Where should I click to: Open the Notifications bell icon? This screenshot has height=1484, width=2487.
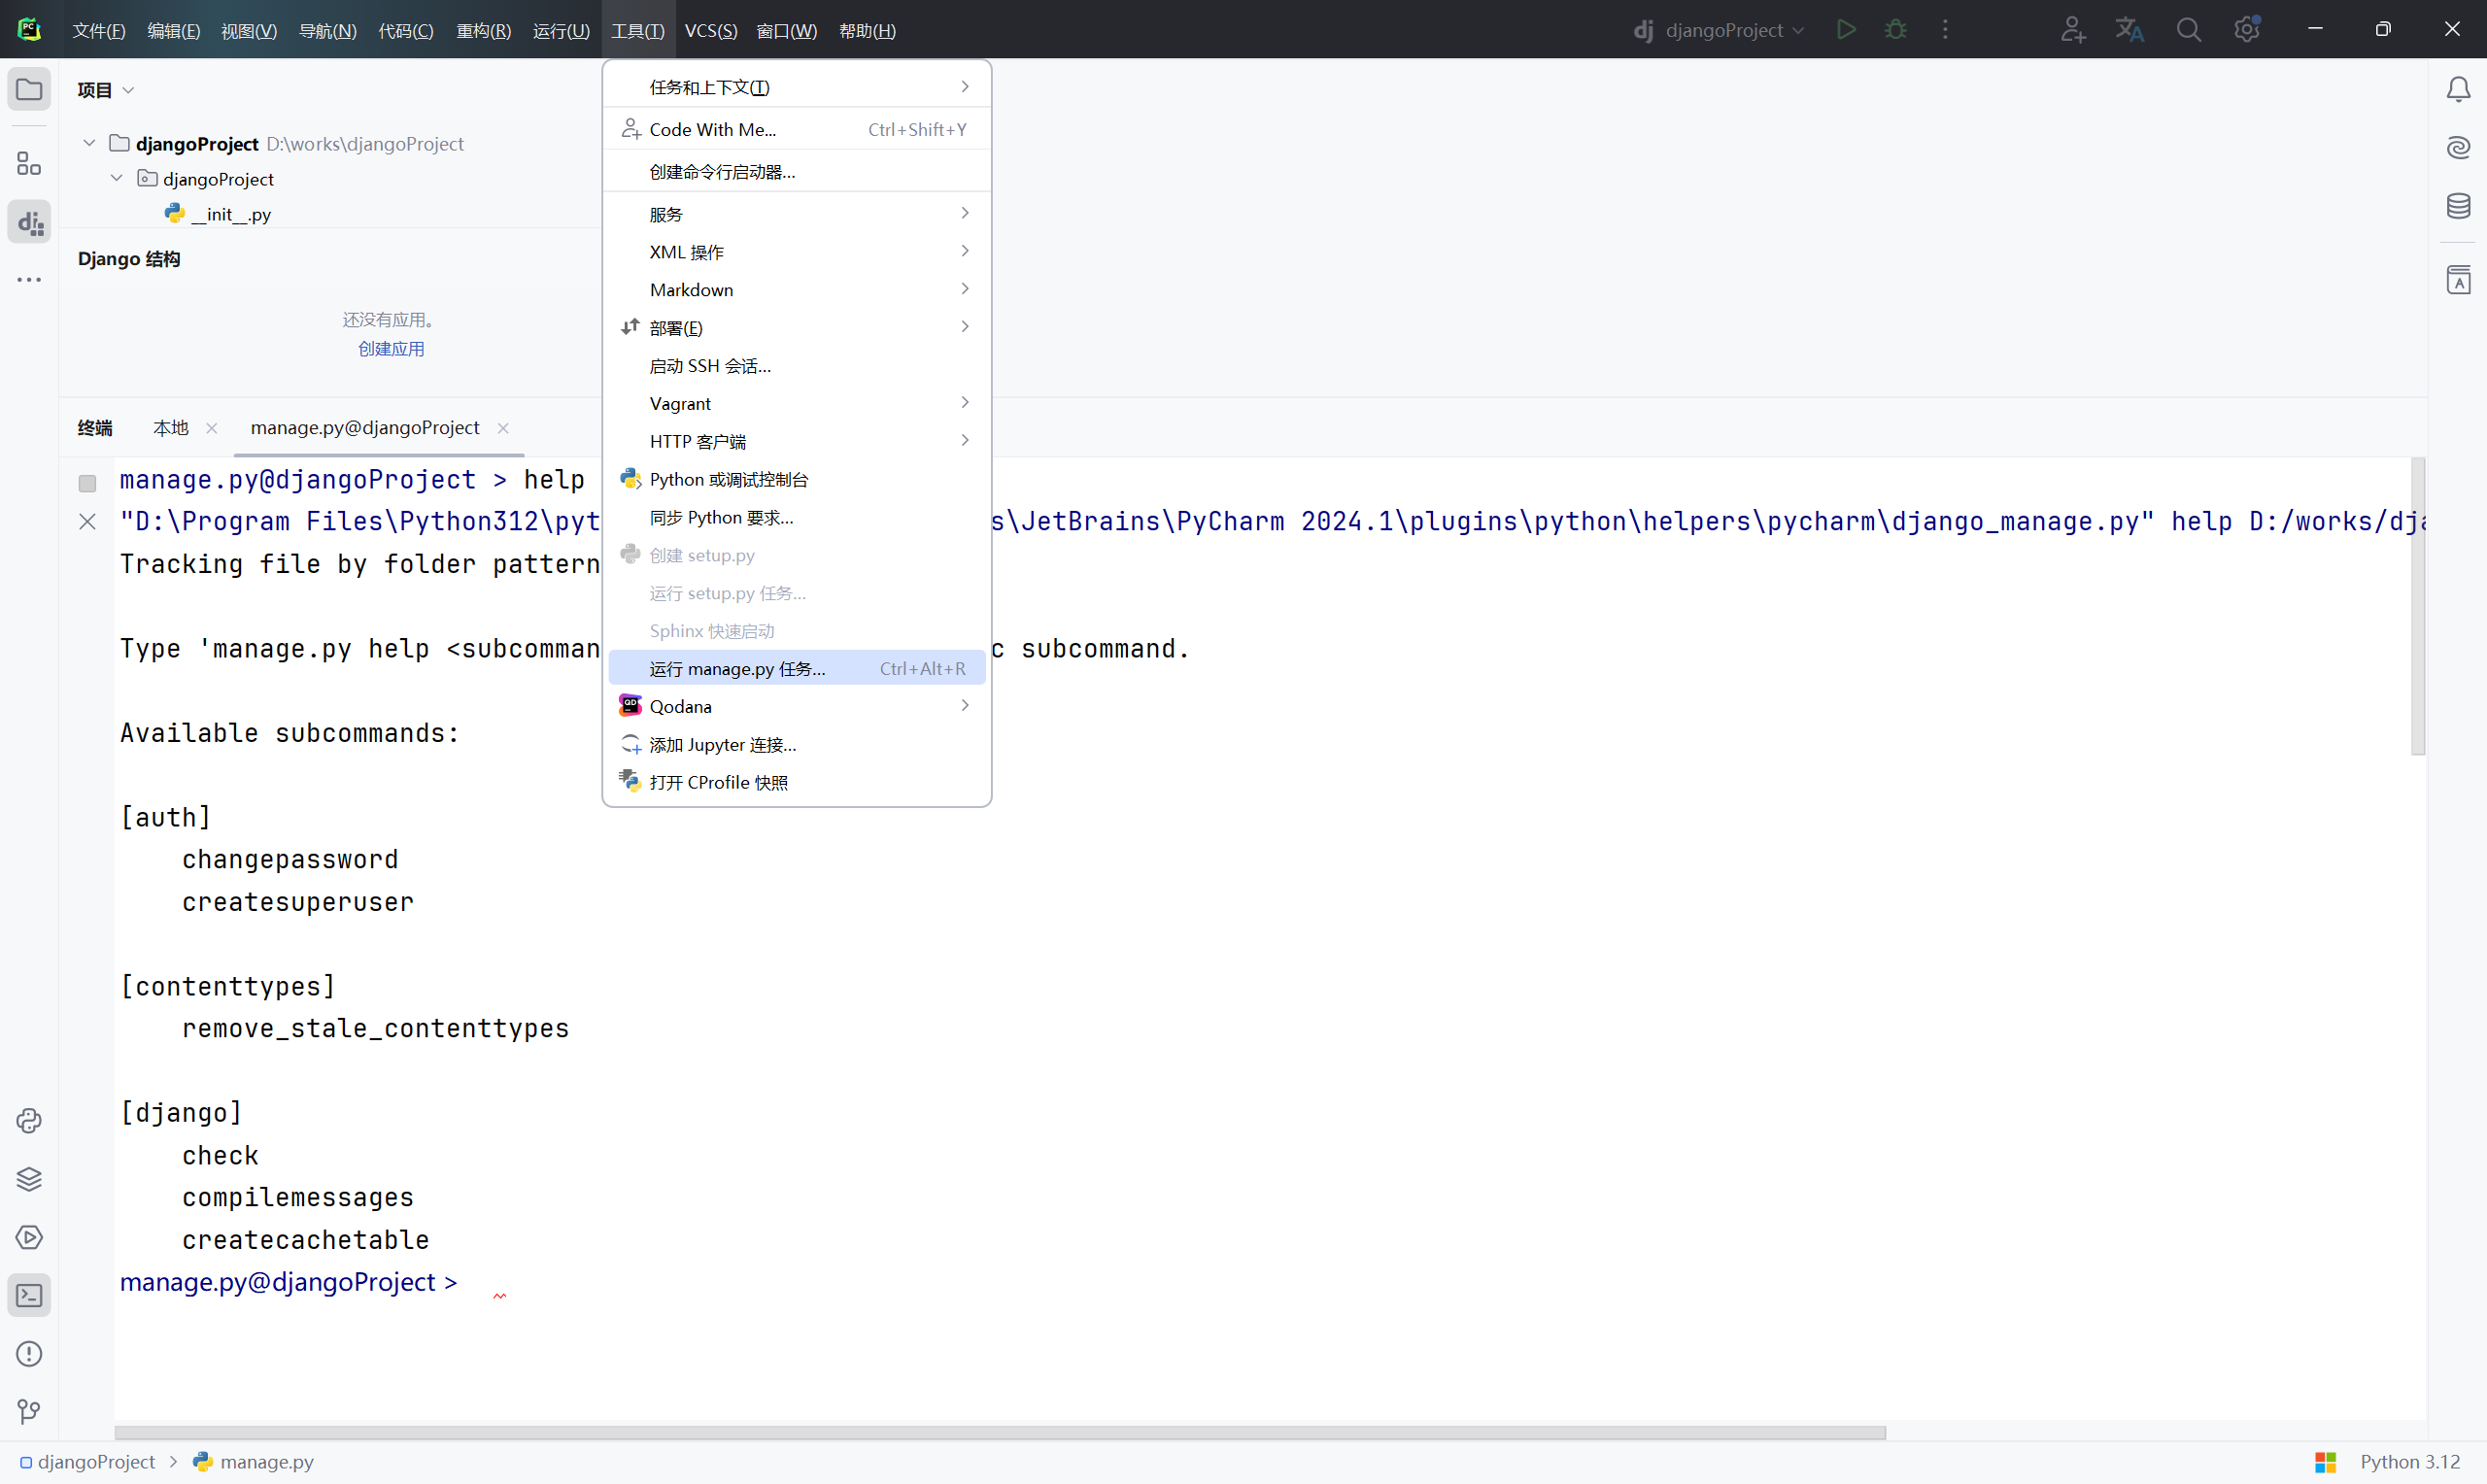click(2458, 90)
